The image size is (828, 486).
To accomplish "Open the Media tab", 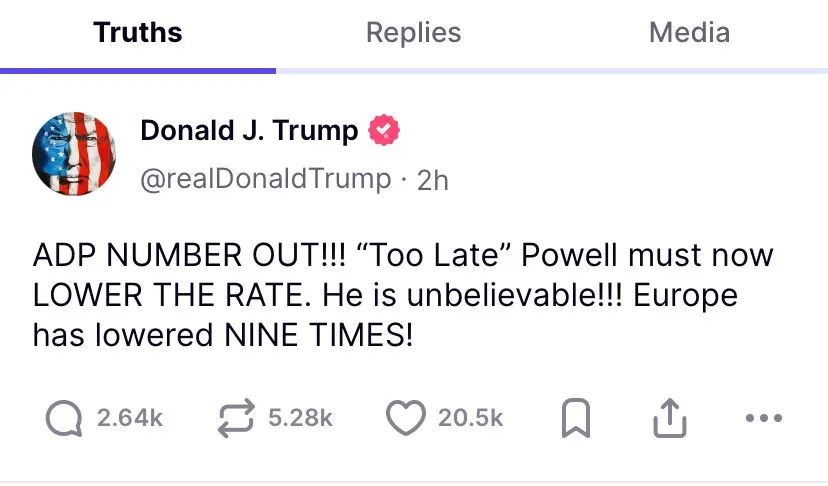I will click(x=689, y=32).
